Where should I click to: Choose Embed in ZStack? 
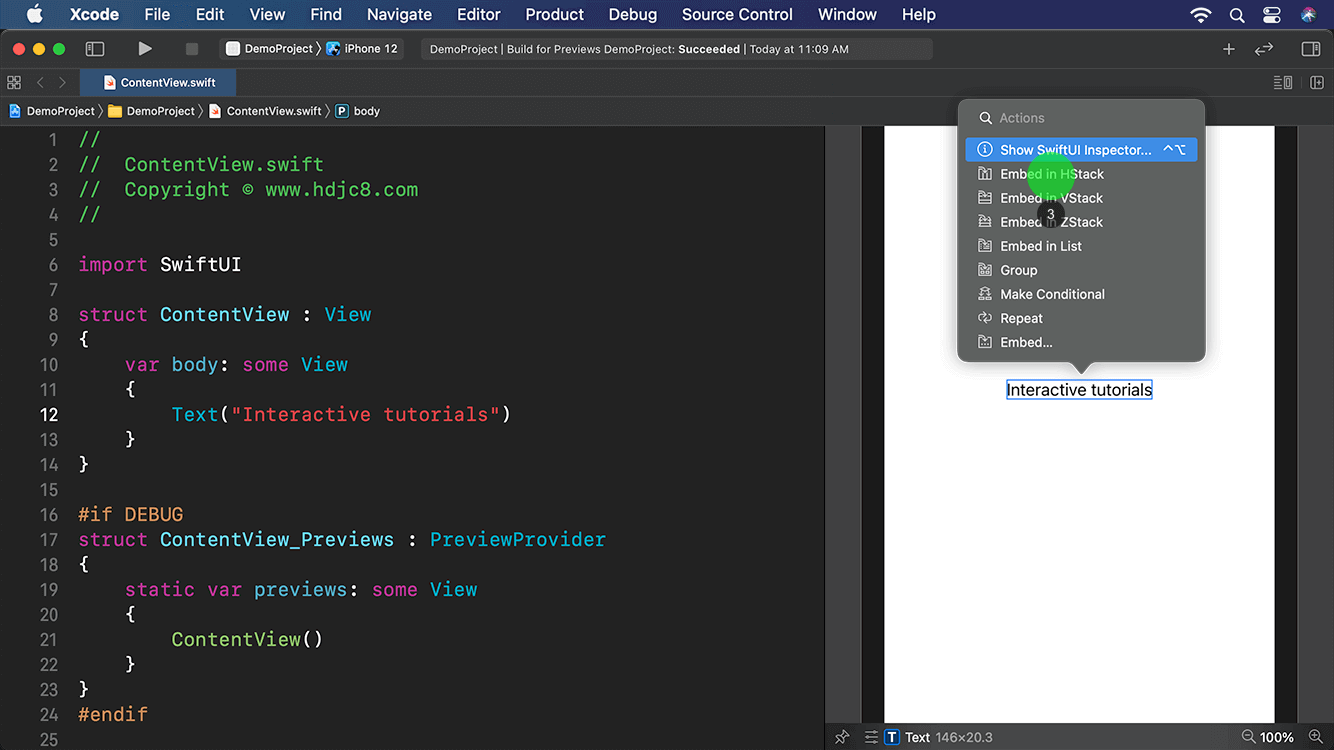coord(1081,222)
